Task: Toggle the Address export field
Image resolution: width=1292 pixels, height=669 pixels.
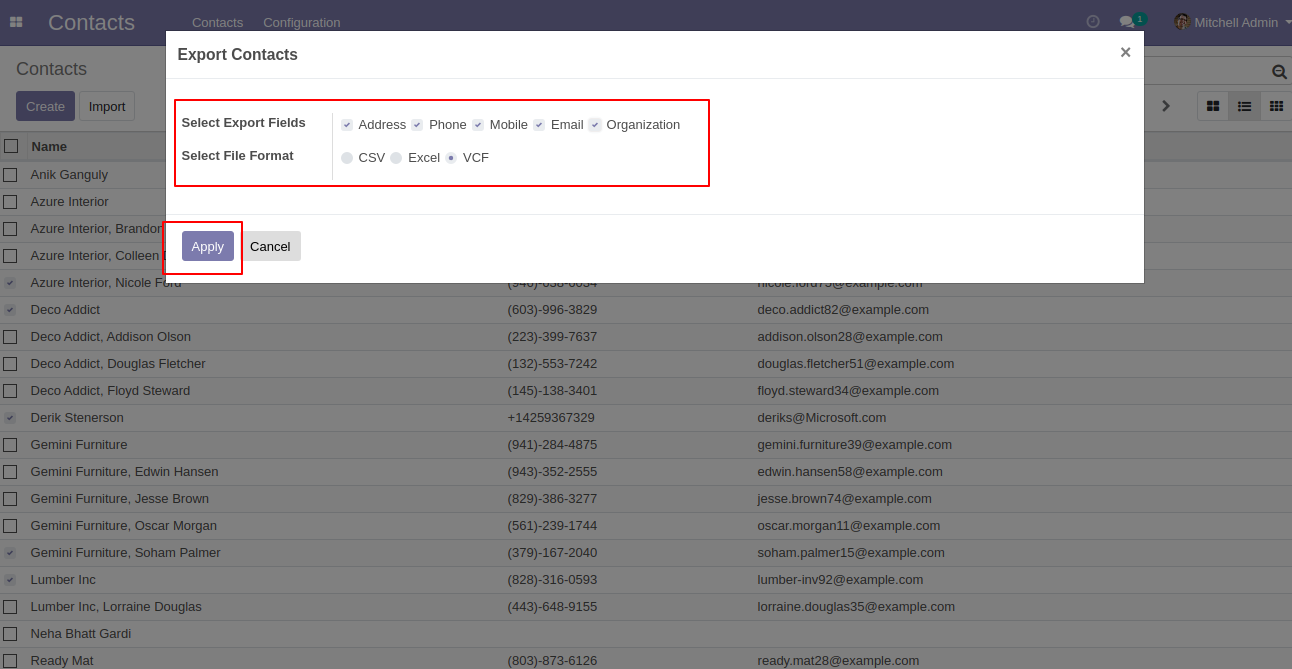Action: click(x=347, y=125)
